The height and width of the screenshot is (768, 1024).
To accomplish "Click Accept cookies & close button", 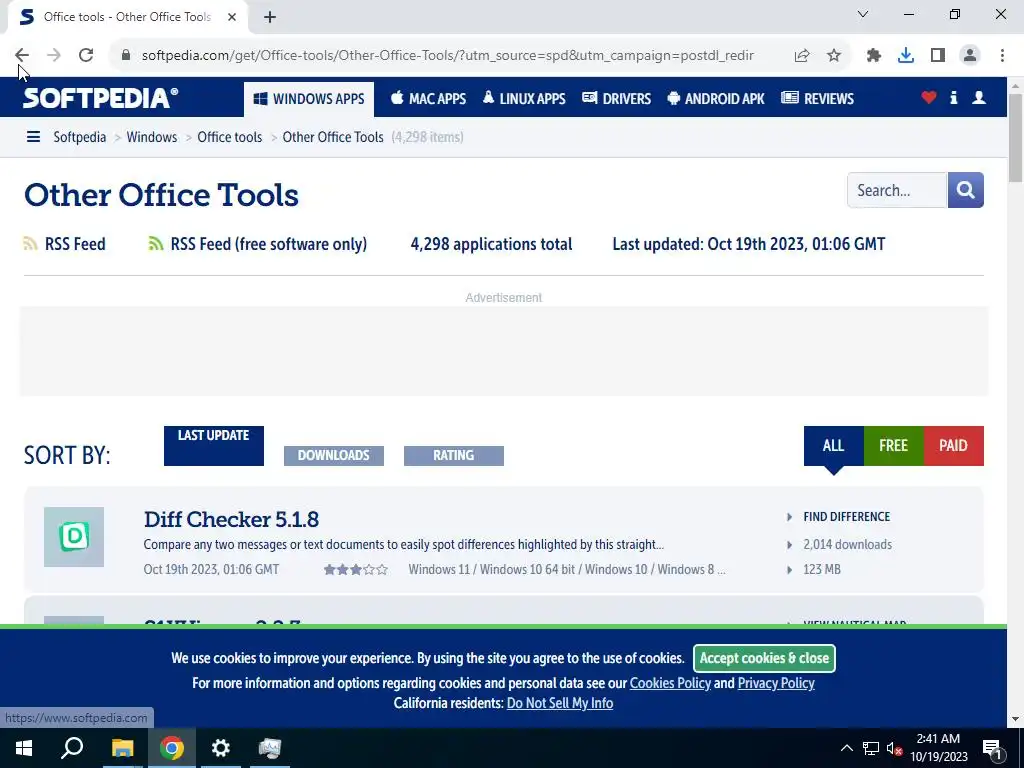I will (764, 658).
